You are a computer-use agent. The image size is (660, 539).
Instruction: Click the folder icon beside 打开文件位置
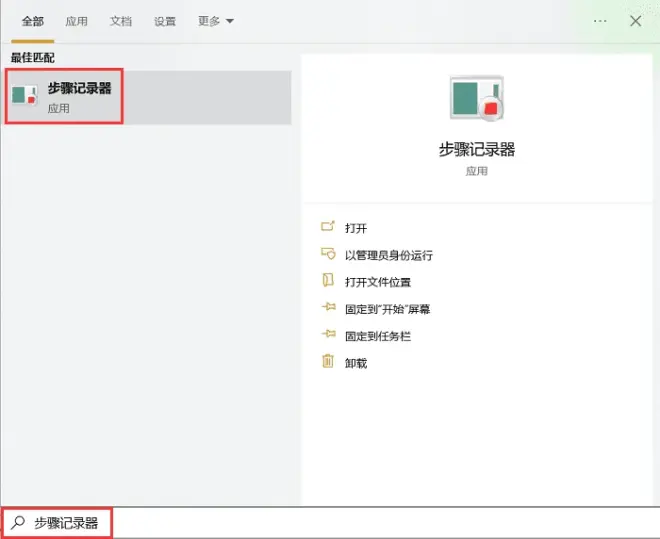point(328,280)
